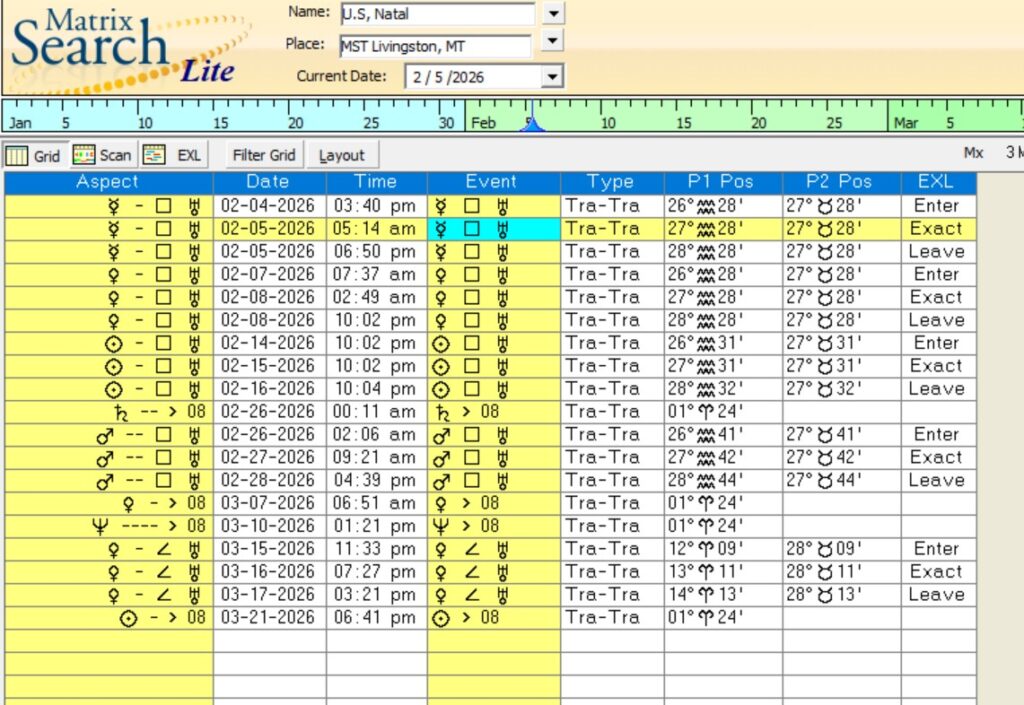Click the blue current-date marker on timeline

tap(533, 124)
